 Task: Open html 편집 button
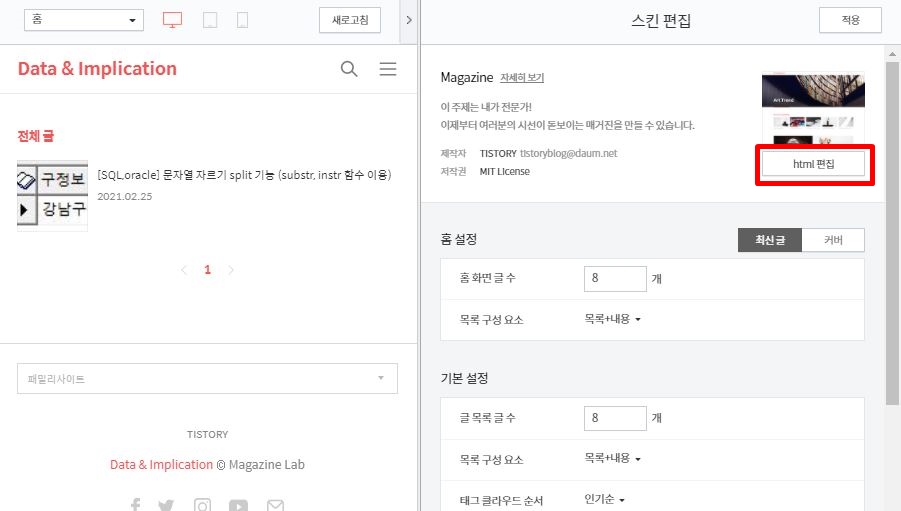[x=813, y=164]
